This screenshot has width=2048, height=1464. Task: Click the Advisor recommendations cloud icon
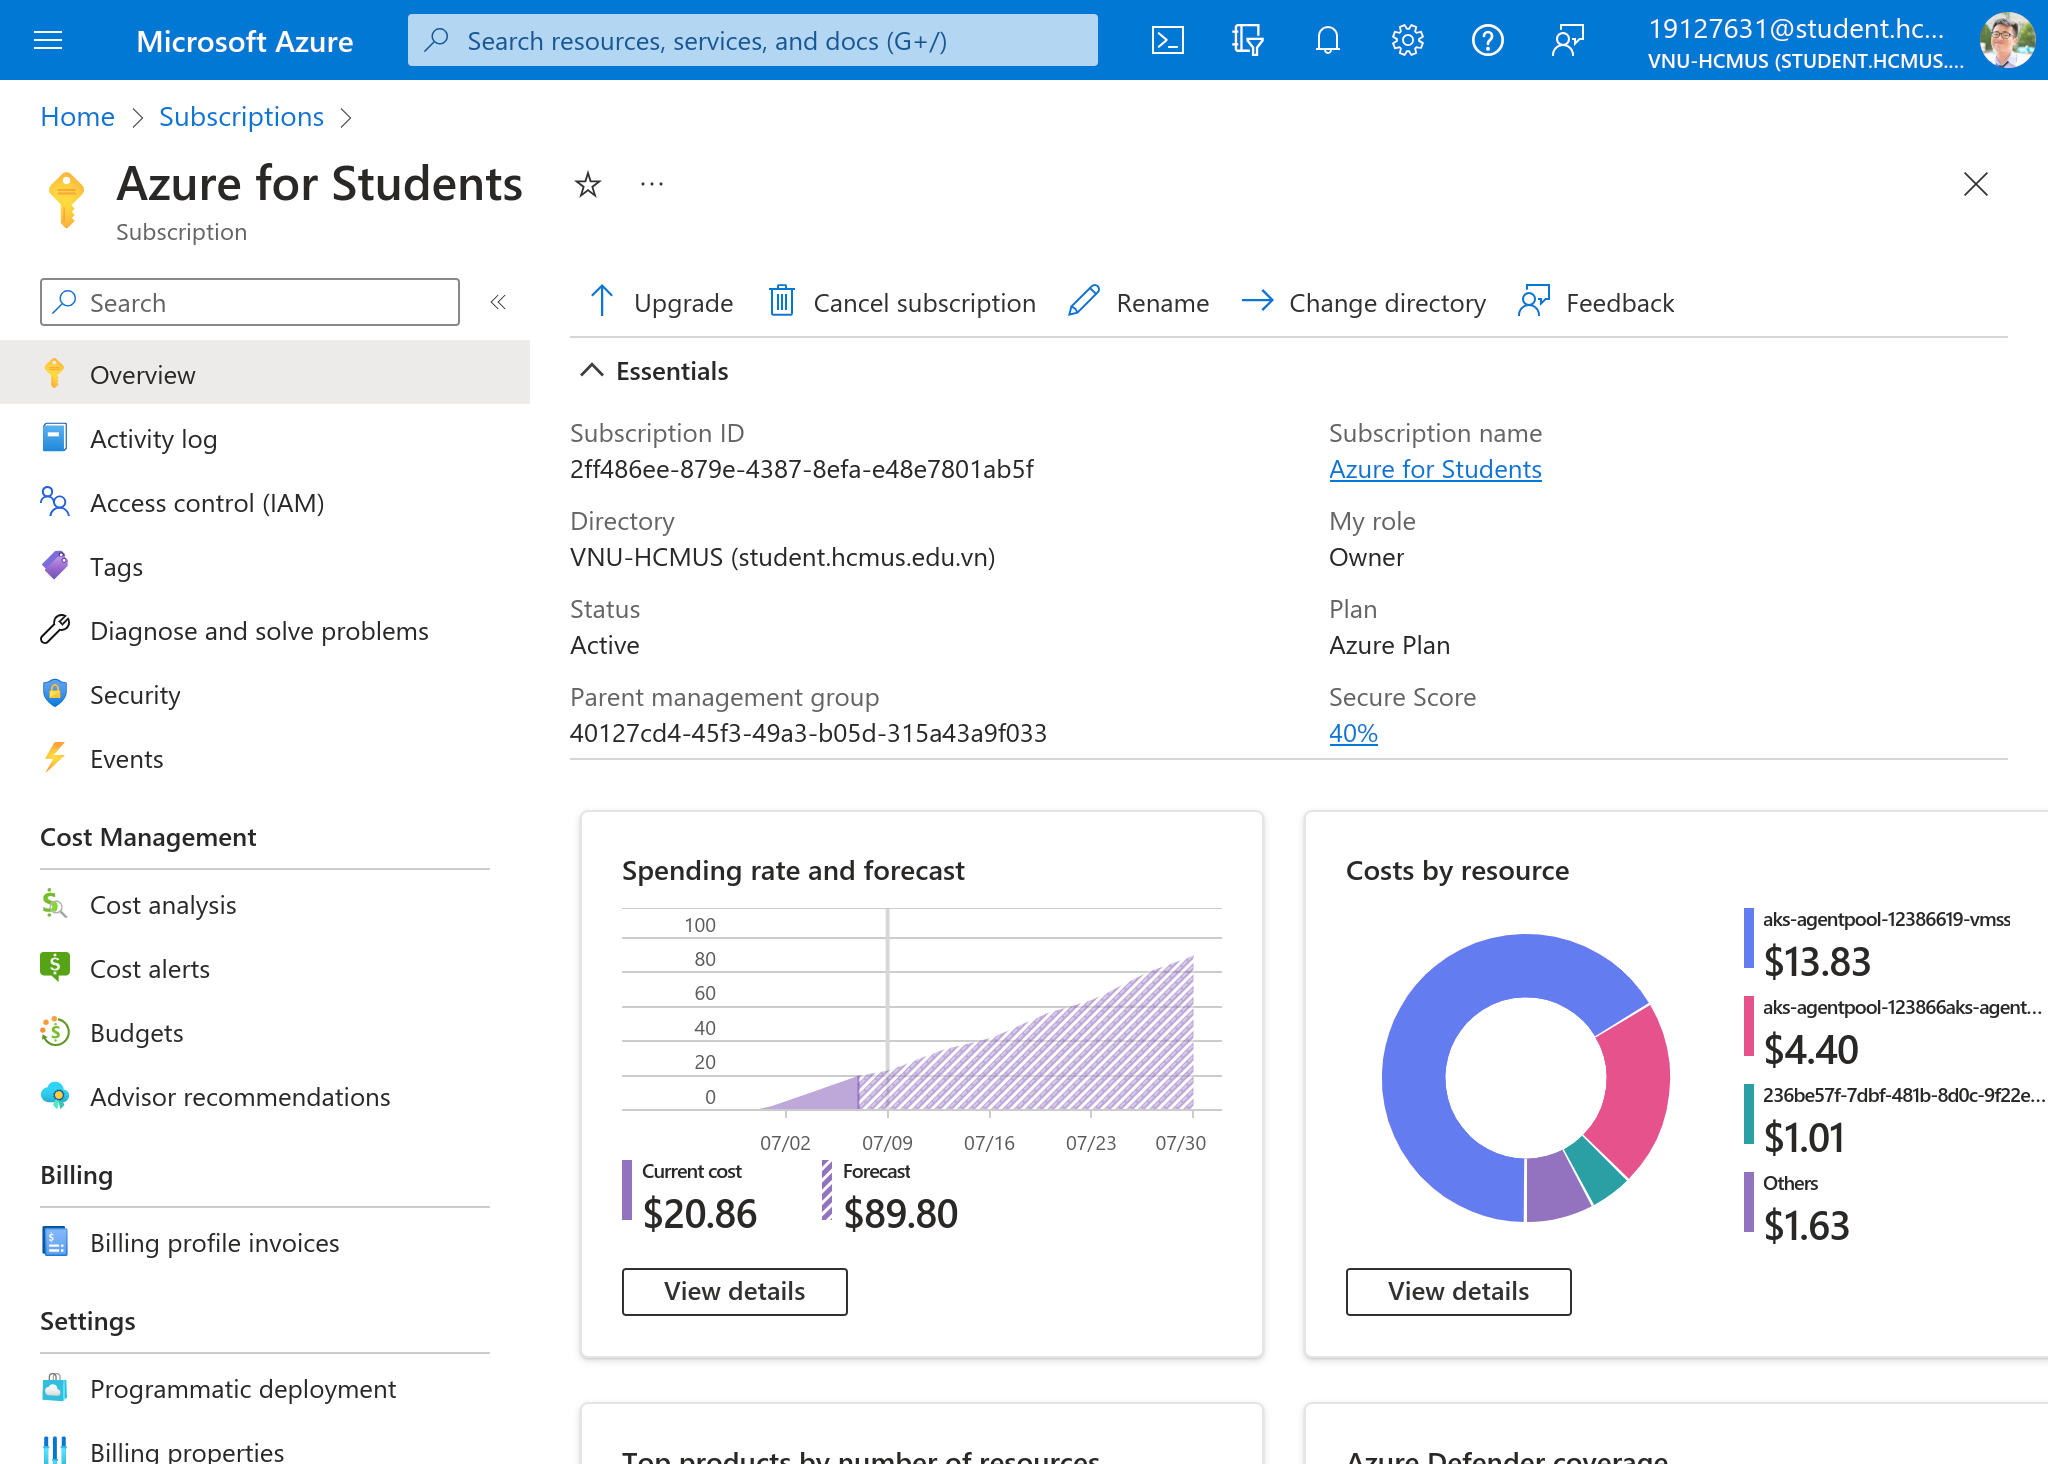click(x=55, y=1095)
